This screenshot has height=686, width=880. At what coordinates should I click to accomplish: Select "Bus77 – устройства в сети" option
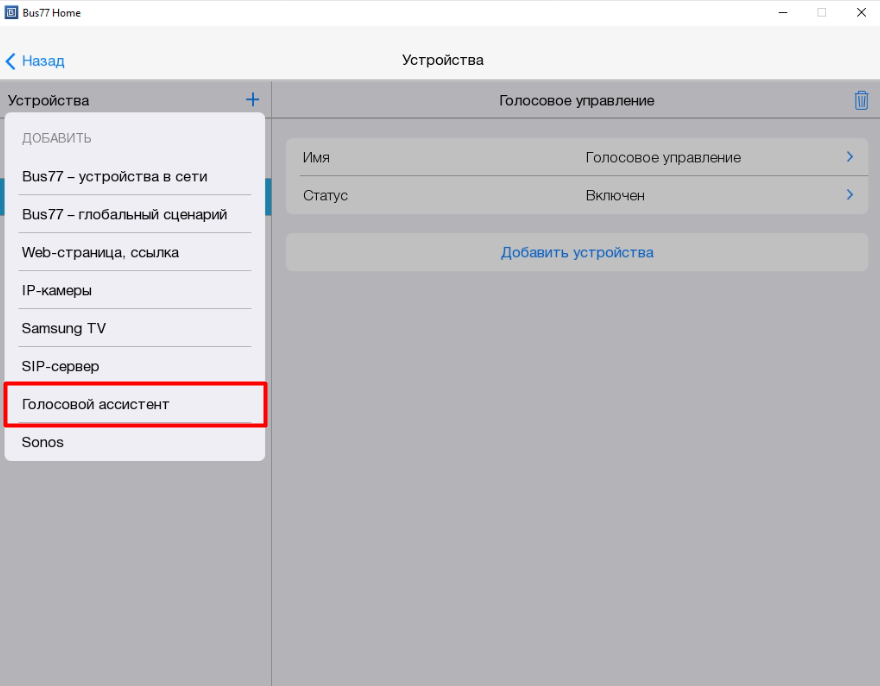coord(115,176)
